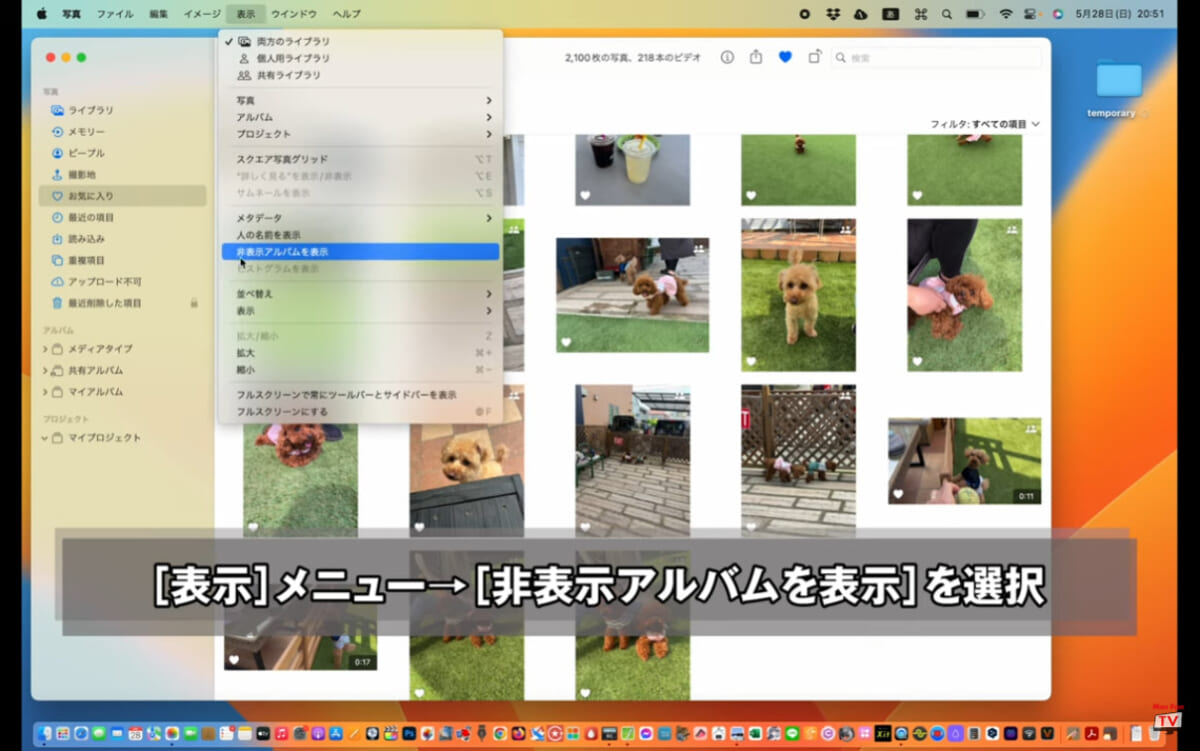Viewport: 1200px width, 751px height.
Task: Select the wooden lattice fence photo
Action: pyautogui.click(x=798, y=460)
